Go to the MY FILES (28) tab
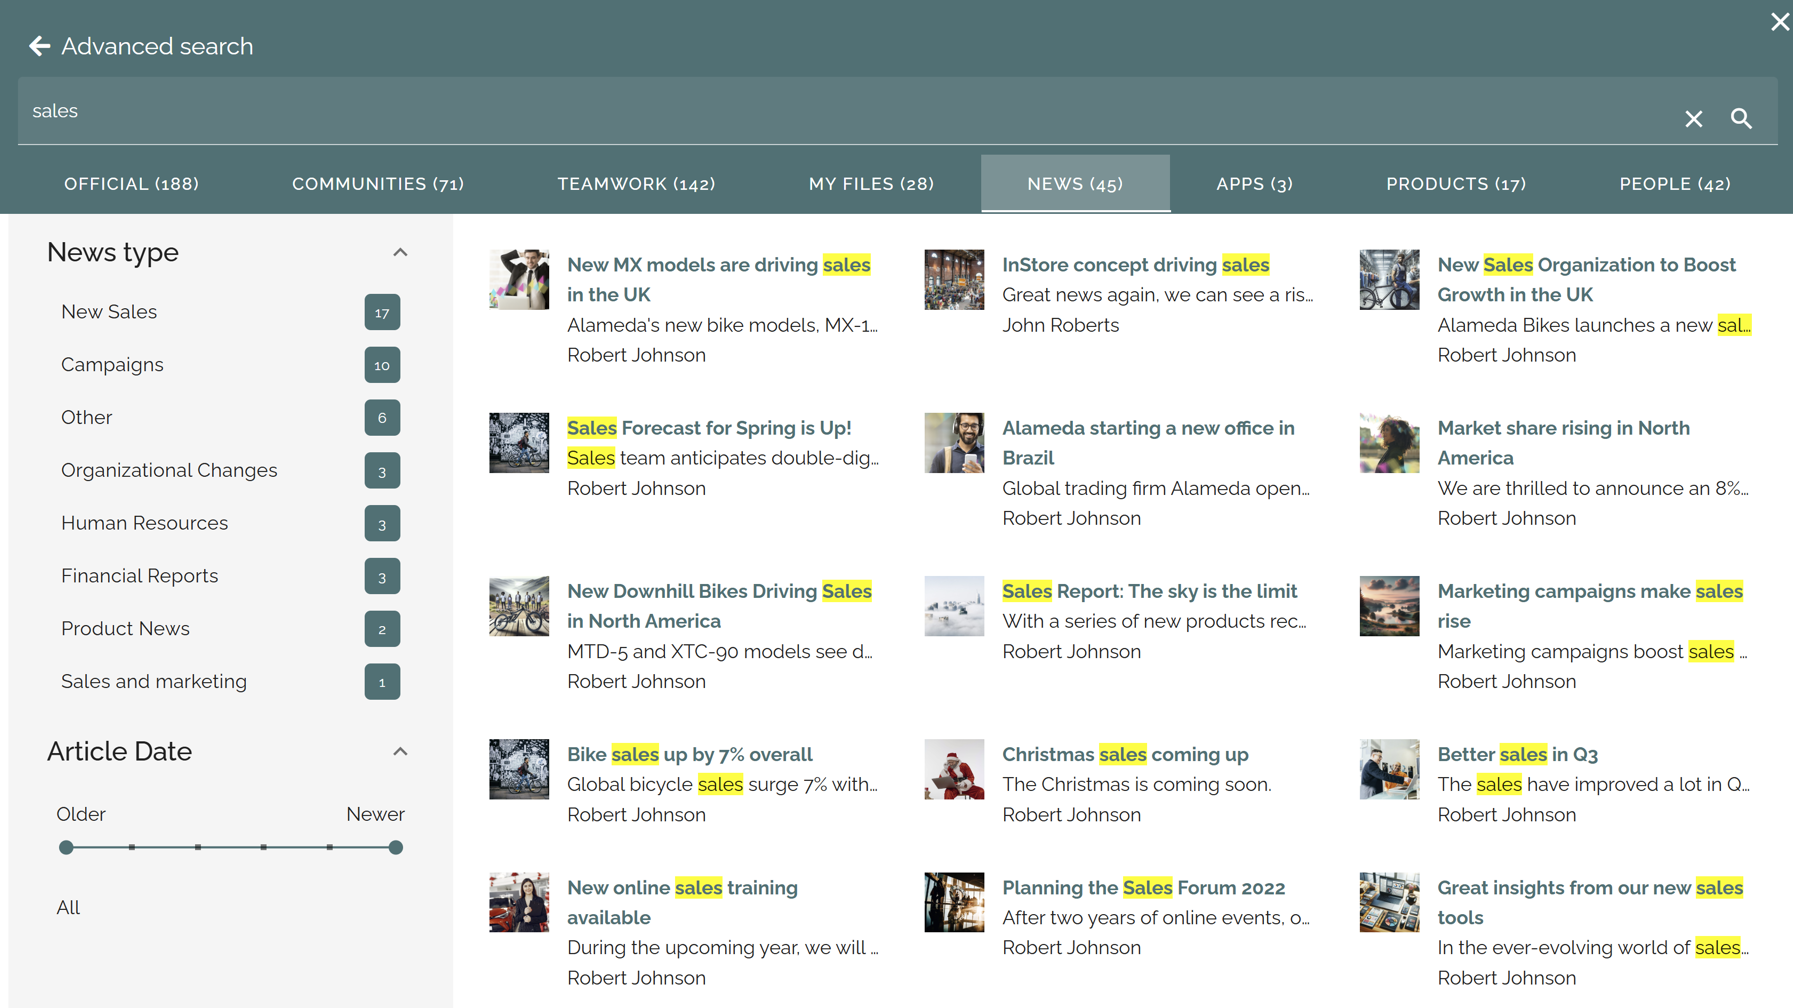 click(x=871, y=184)
